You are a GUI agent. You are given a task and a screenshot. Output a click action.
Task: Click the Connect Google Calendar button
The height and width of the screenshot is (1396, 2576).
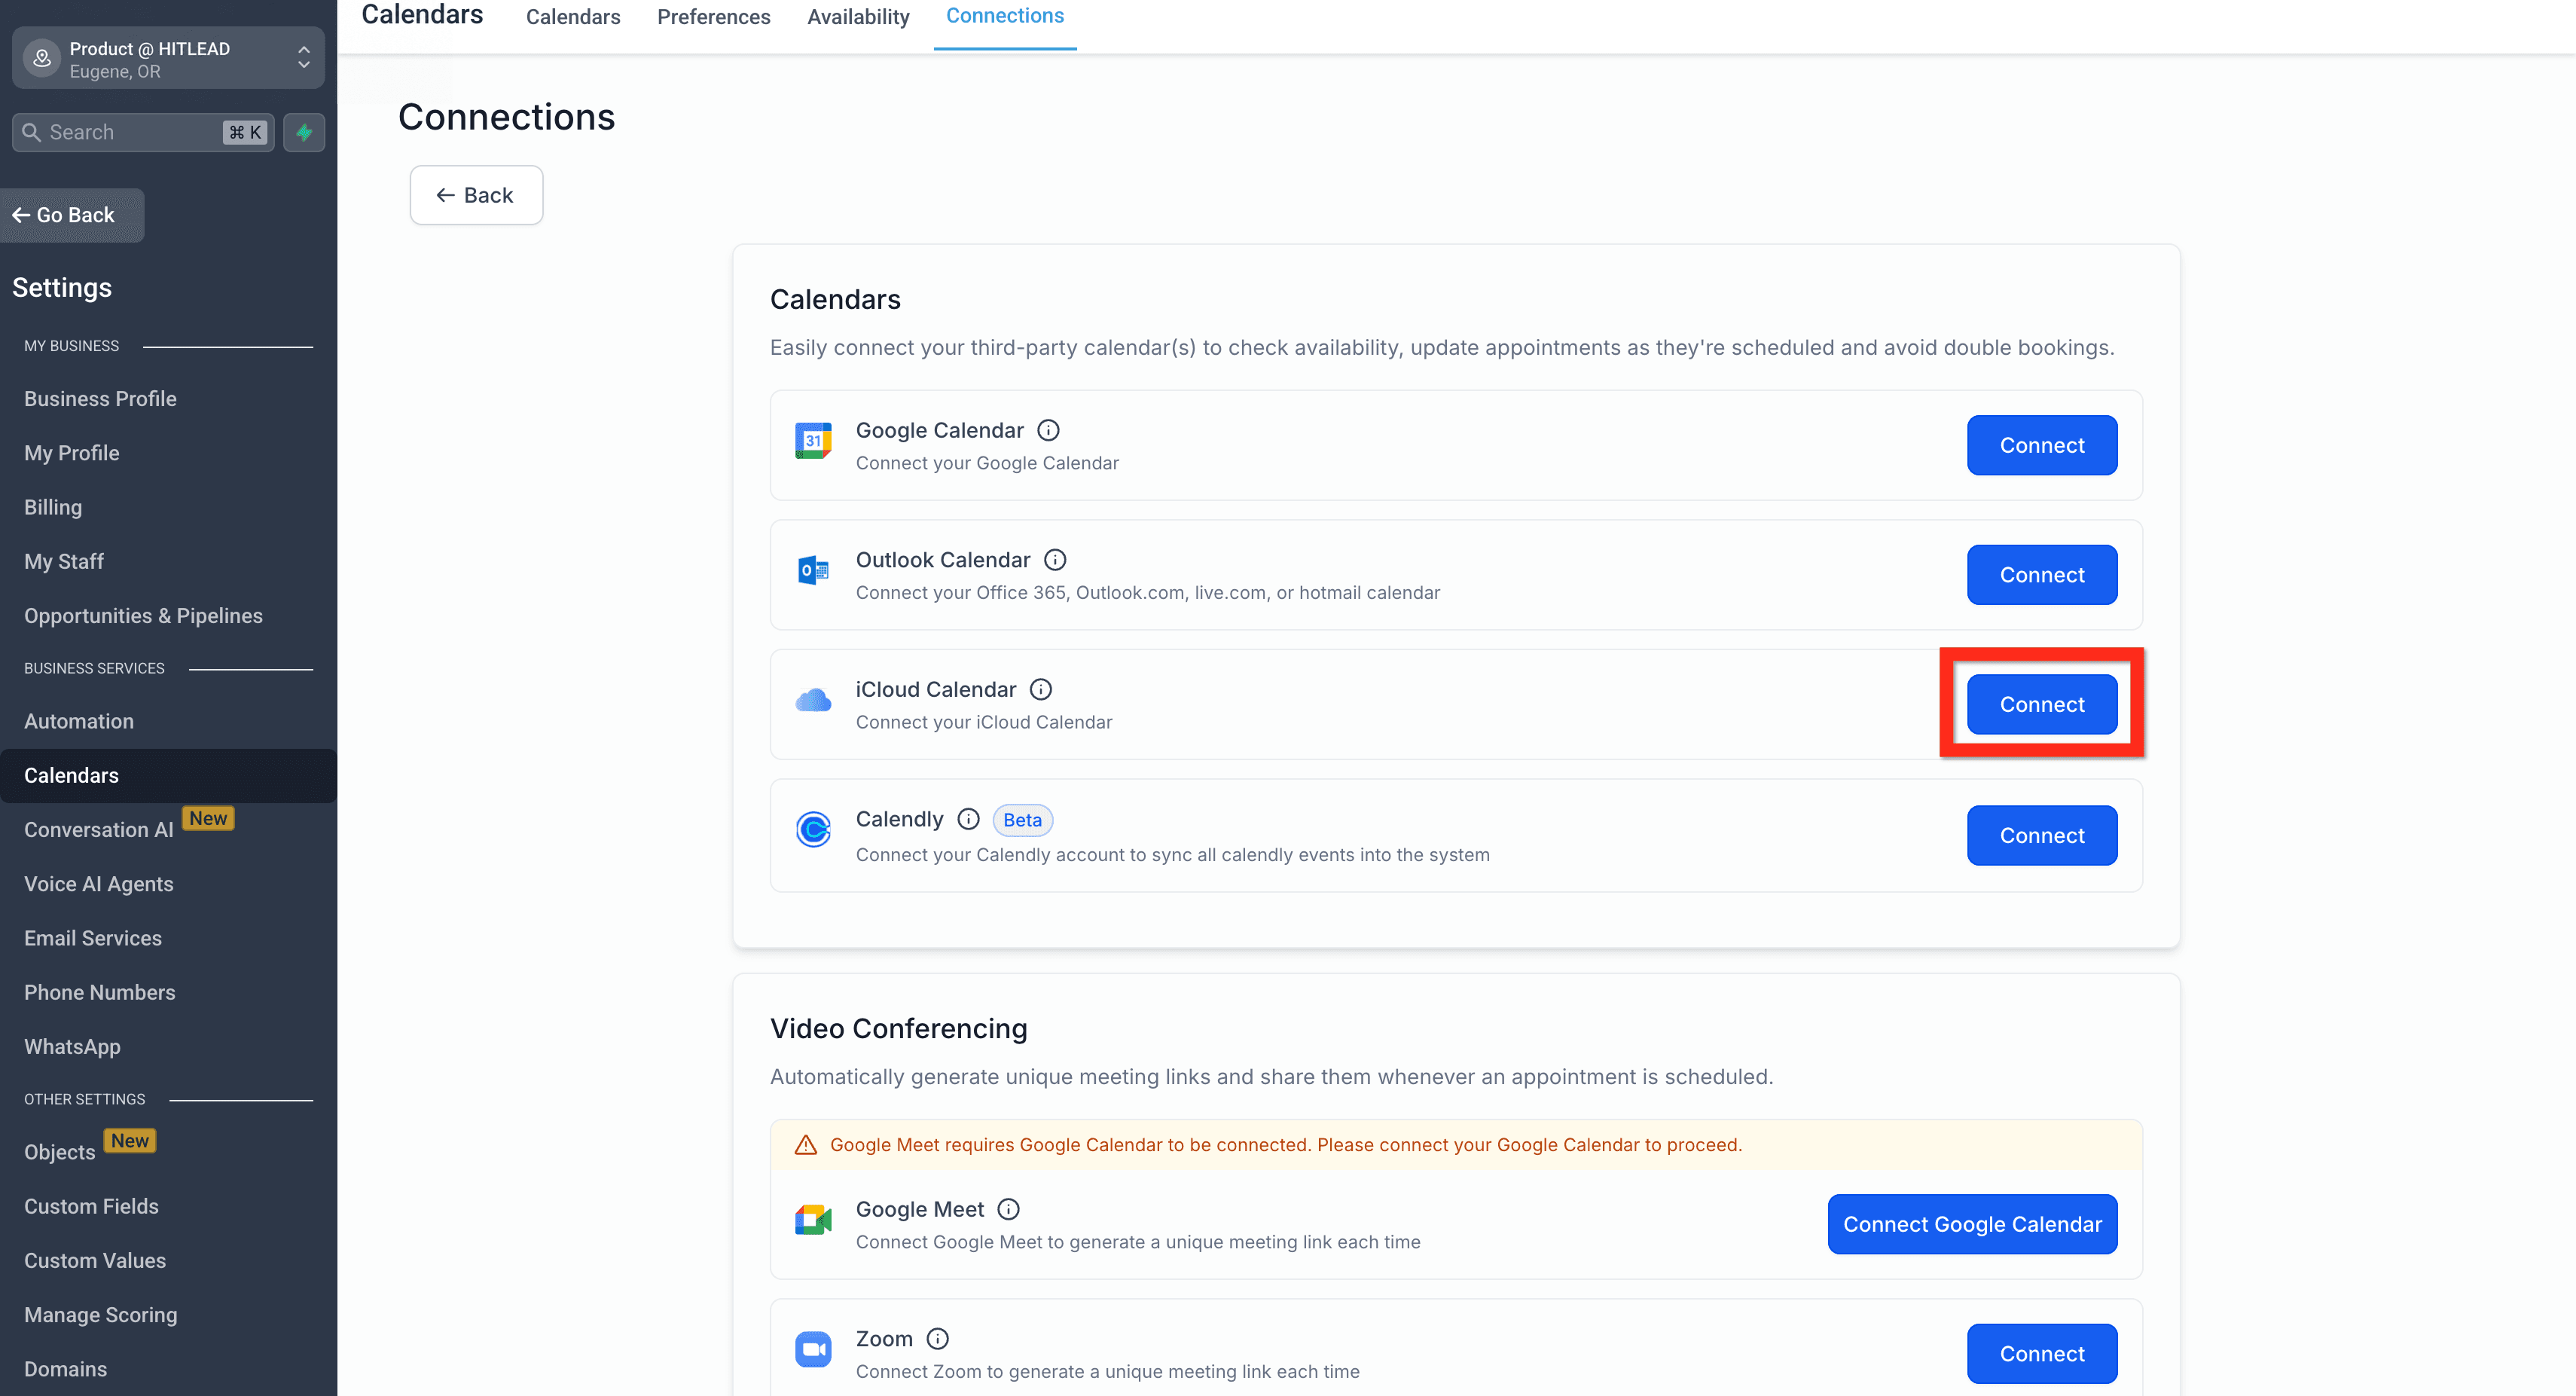(x=1972, y=1224)
